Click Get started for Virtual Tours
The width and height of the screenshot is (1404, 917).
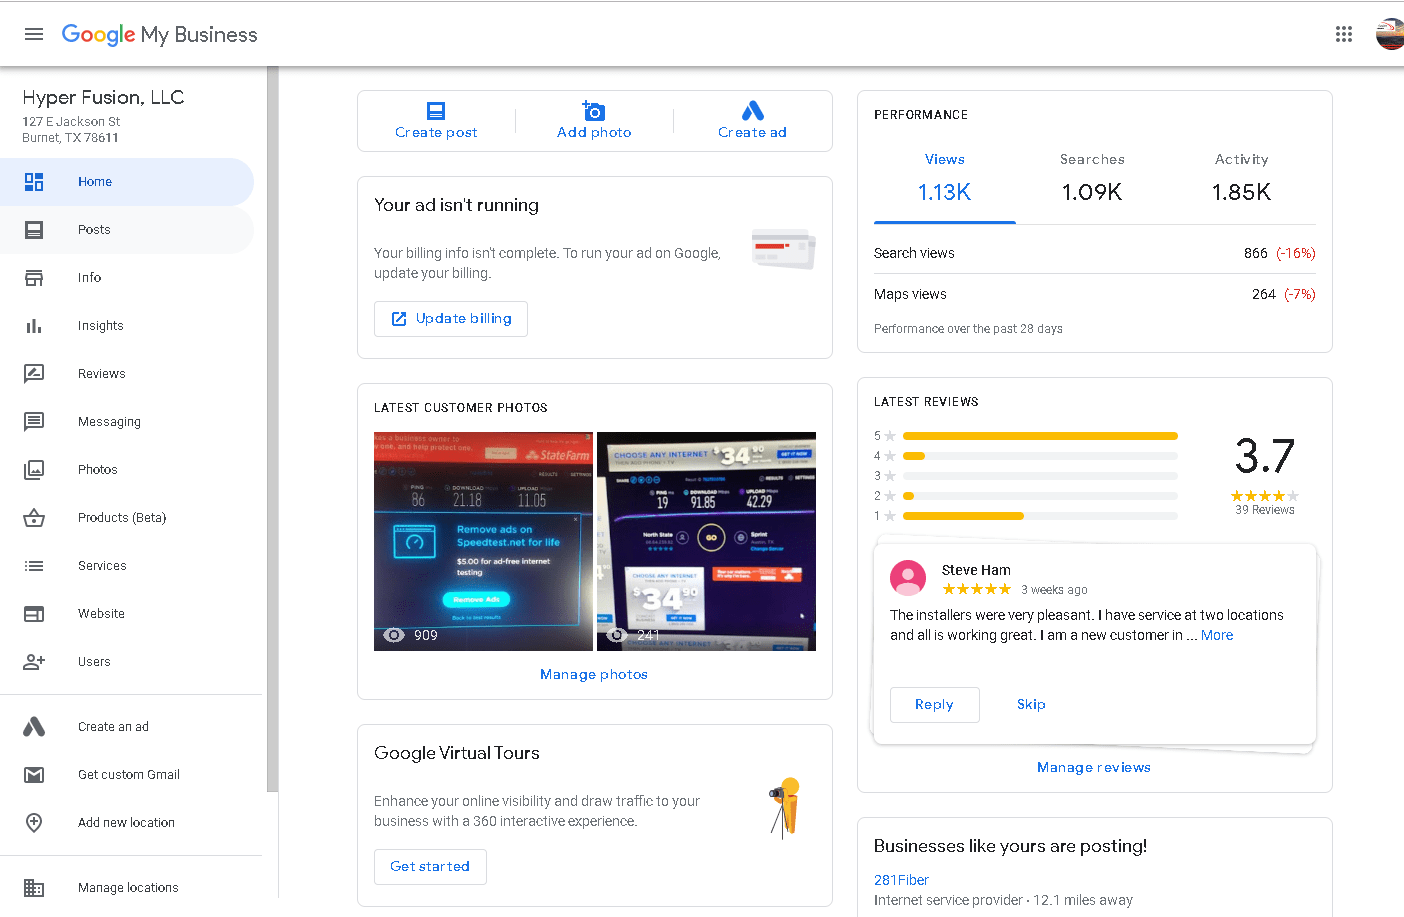tap(430, 867)
